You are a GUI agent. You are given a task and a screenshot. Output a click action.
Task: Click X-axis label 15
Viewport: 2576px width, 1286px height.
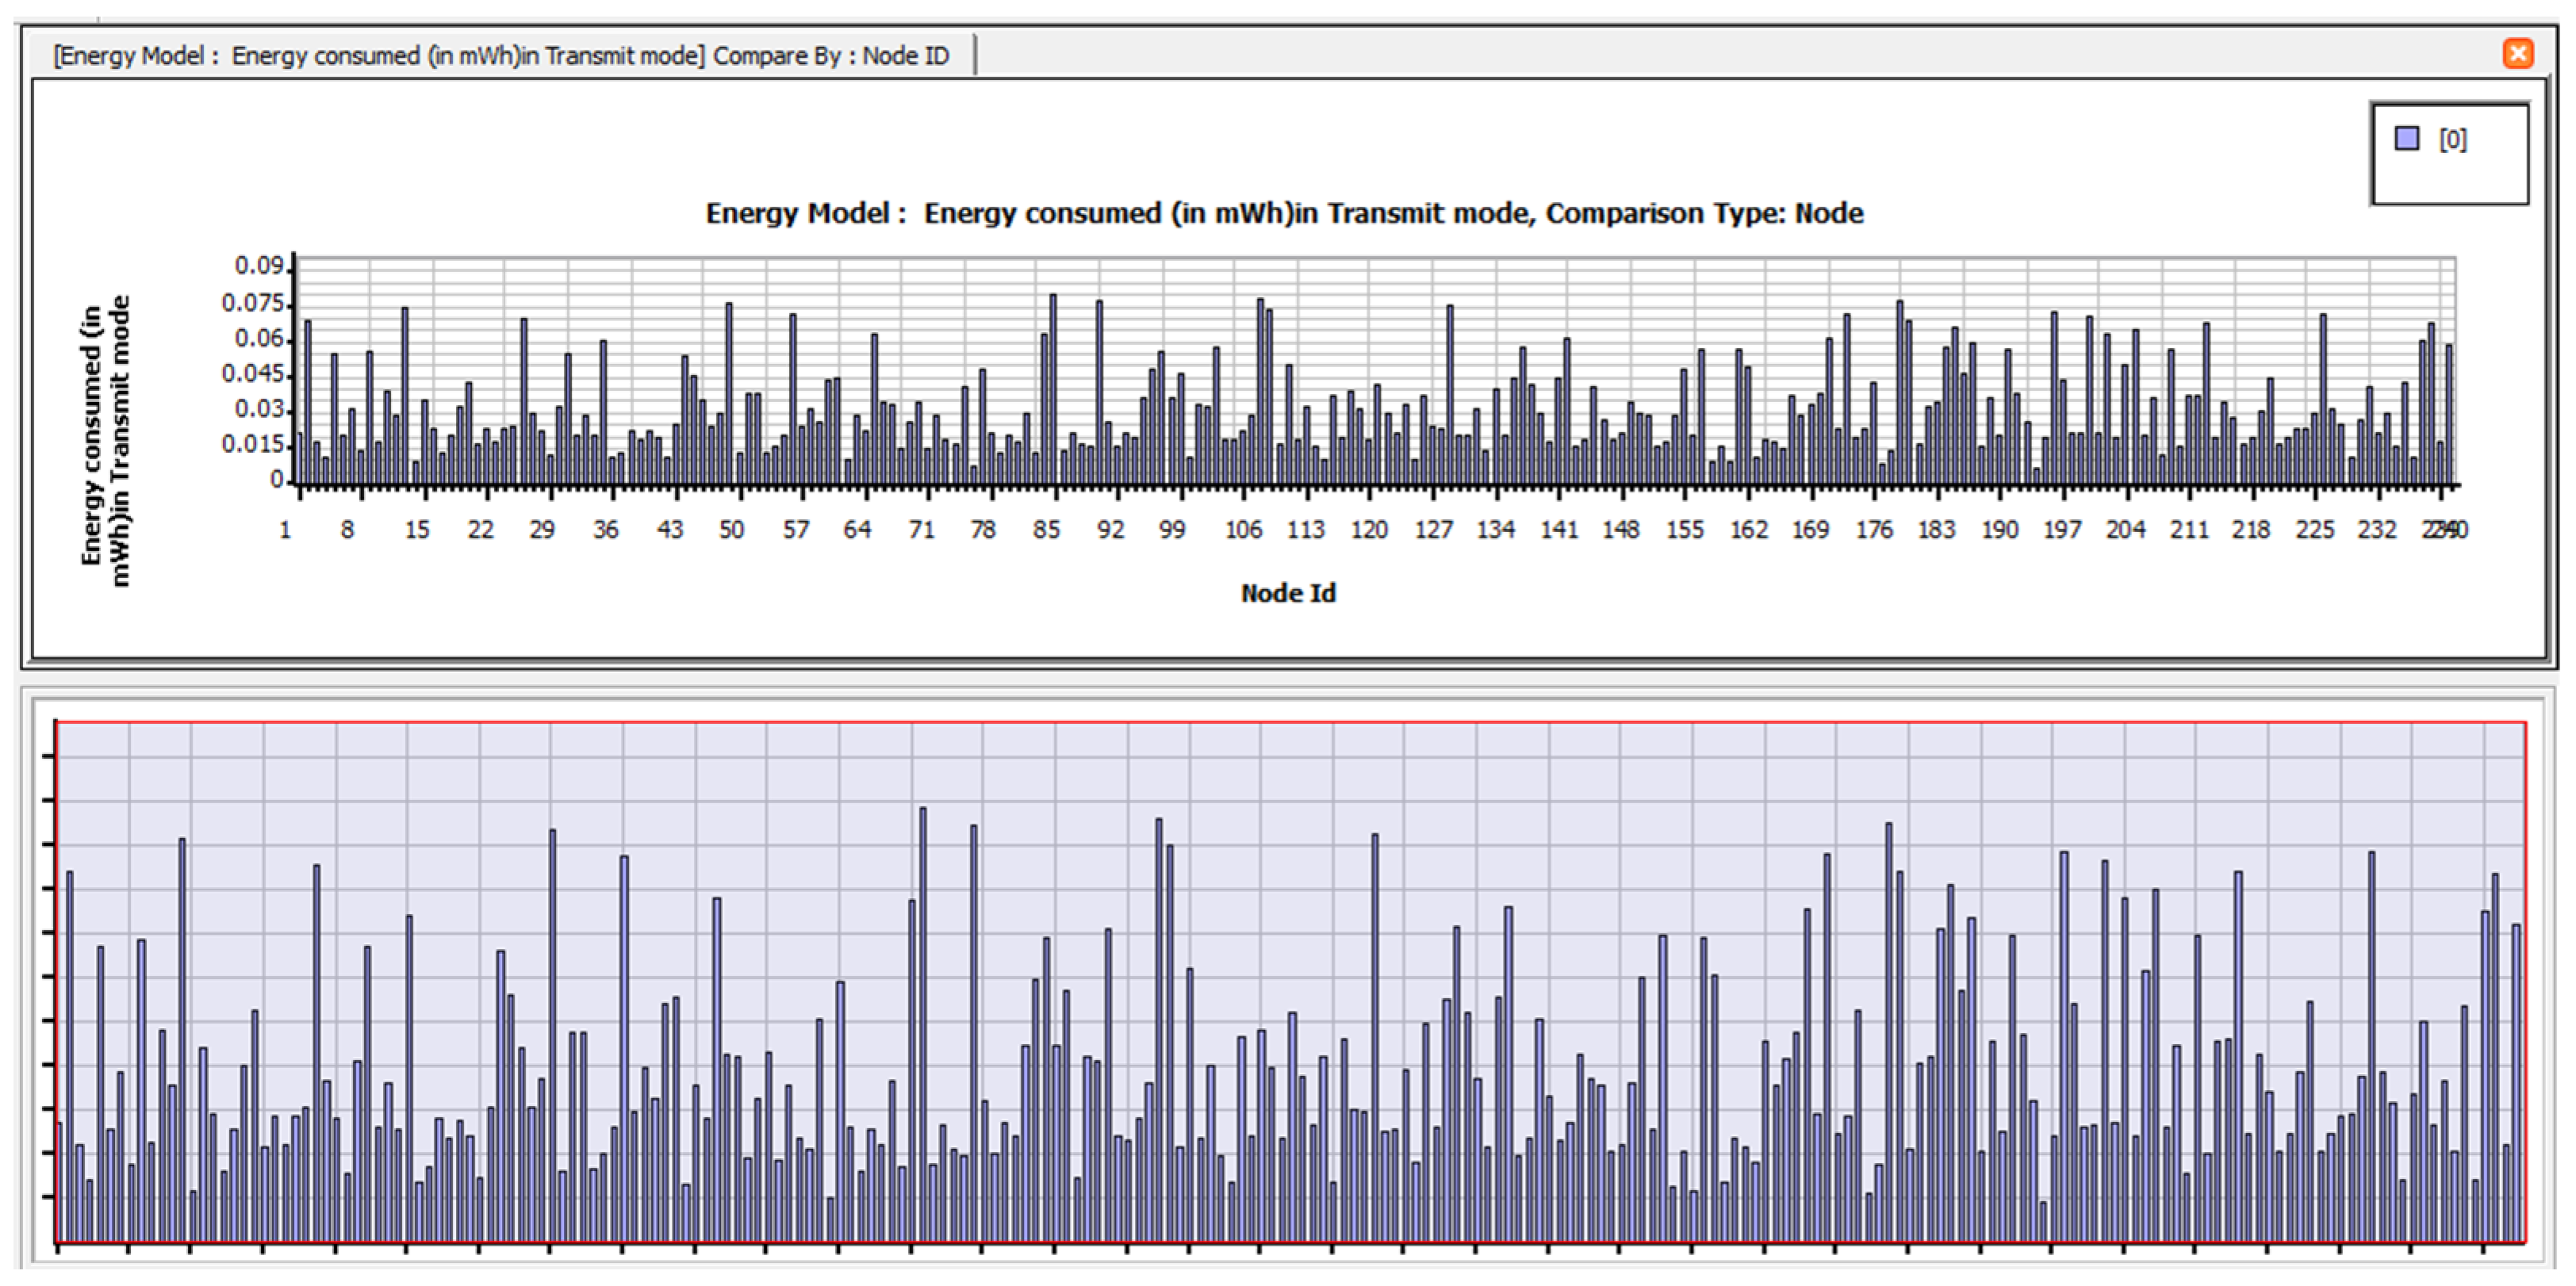pyautogui.click(x=417, y=530)
